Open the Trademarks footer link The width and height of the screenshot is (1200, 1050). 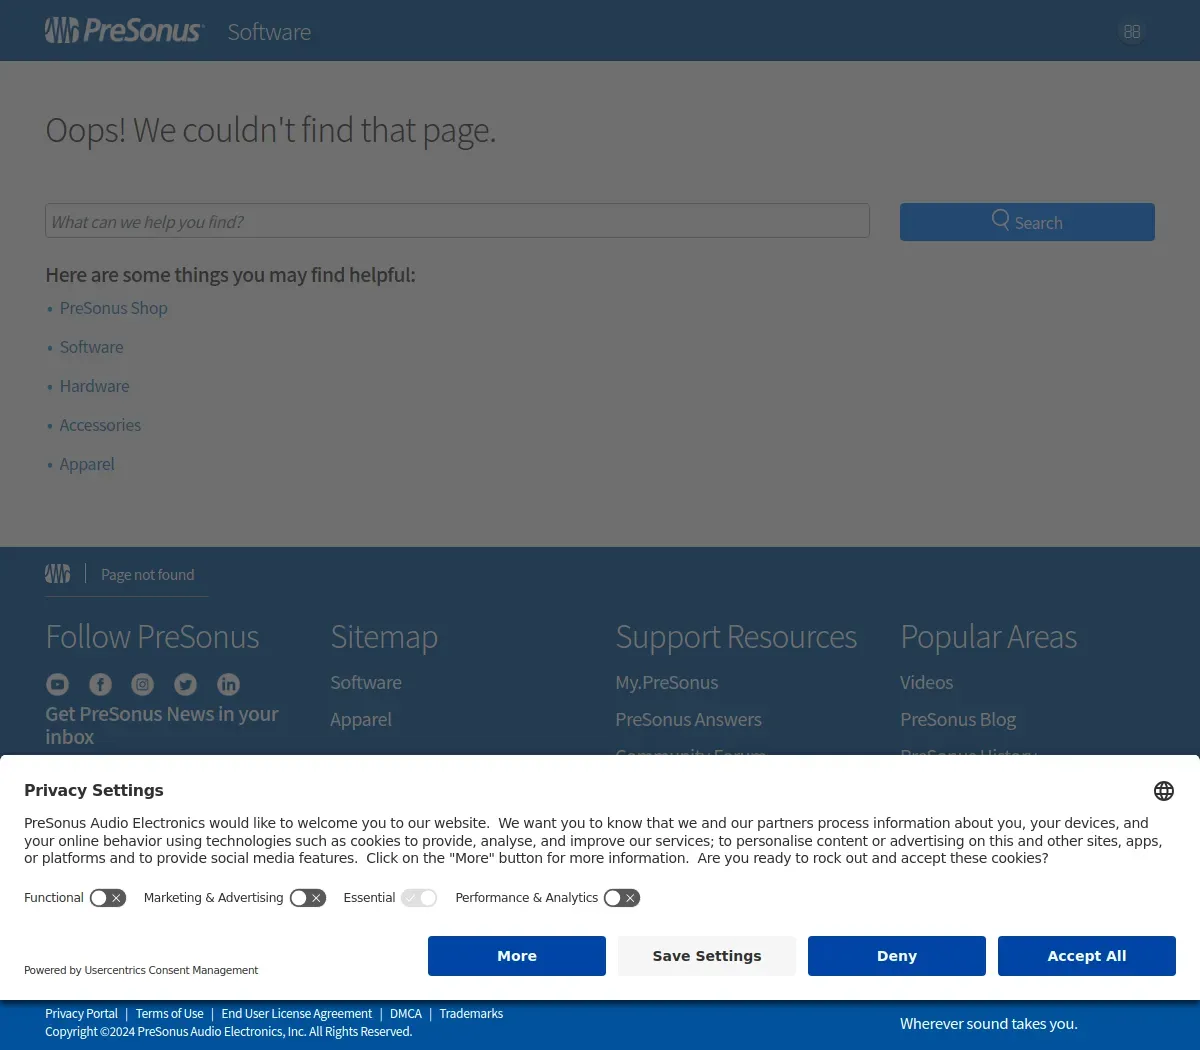coord(471,1014)
